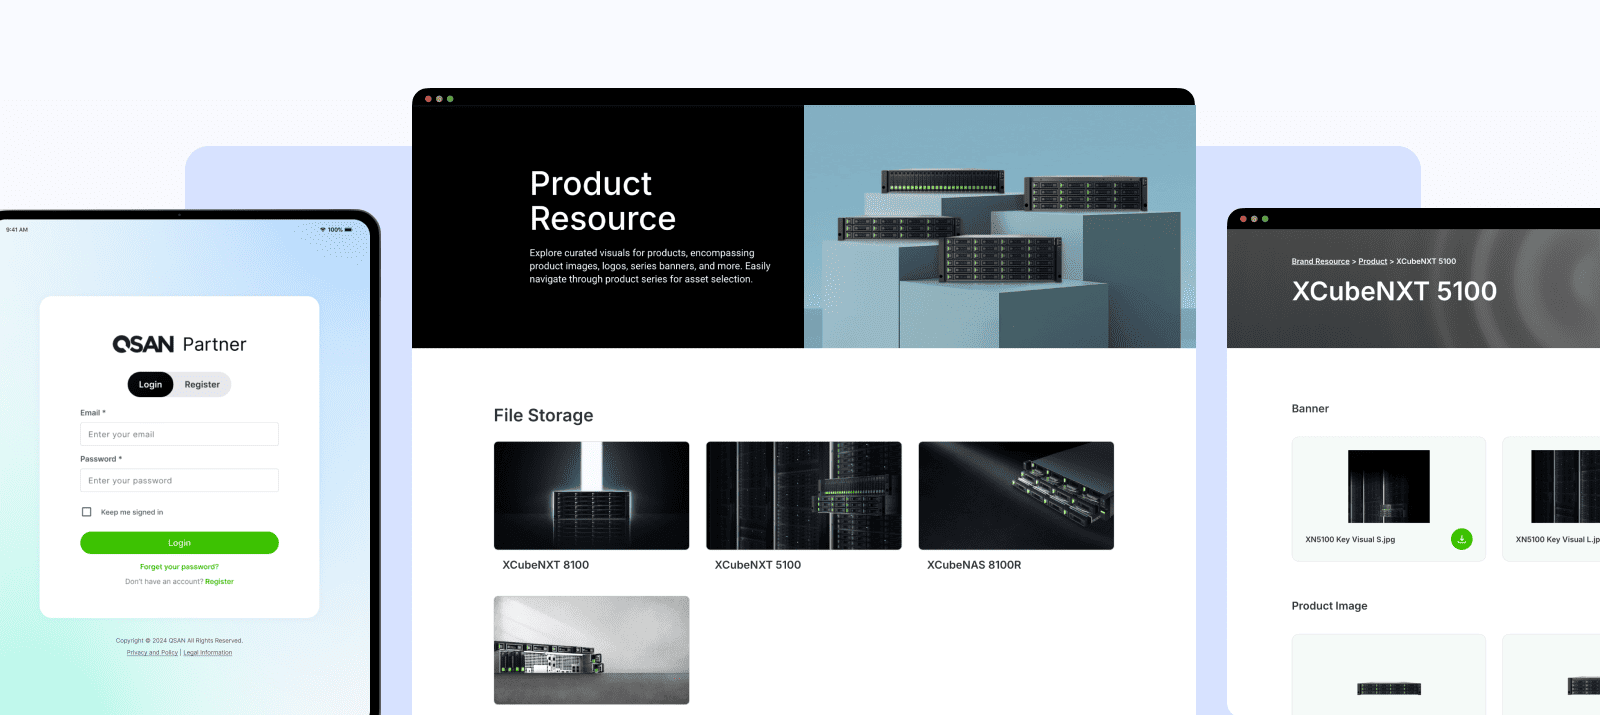Open the Forget your password link
This screenshot has width=1600, height=715.
(179, 567)
